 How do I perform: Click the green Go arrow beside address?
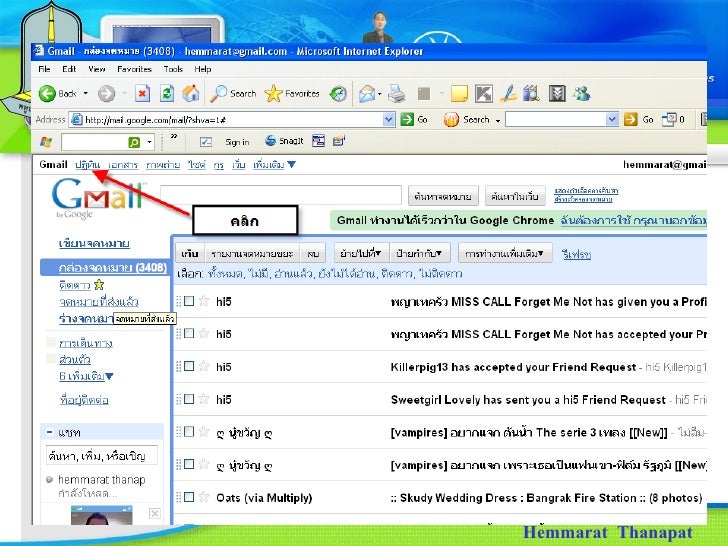tap(407, 119)
